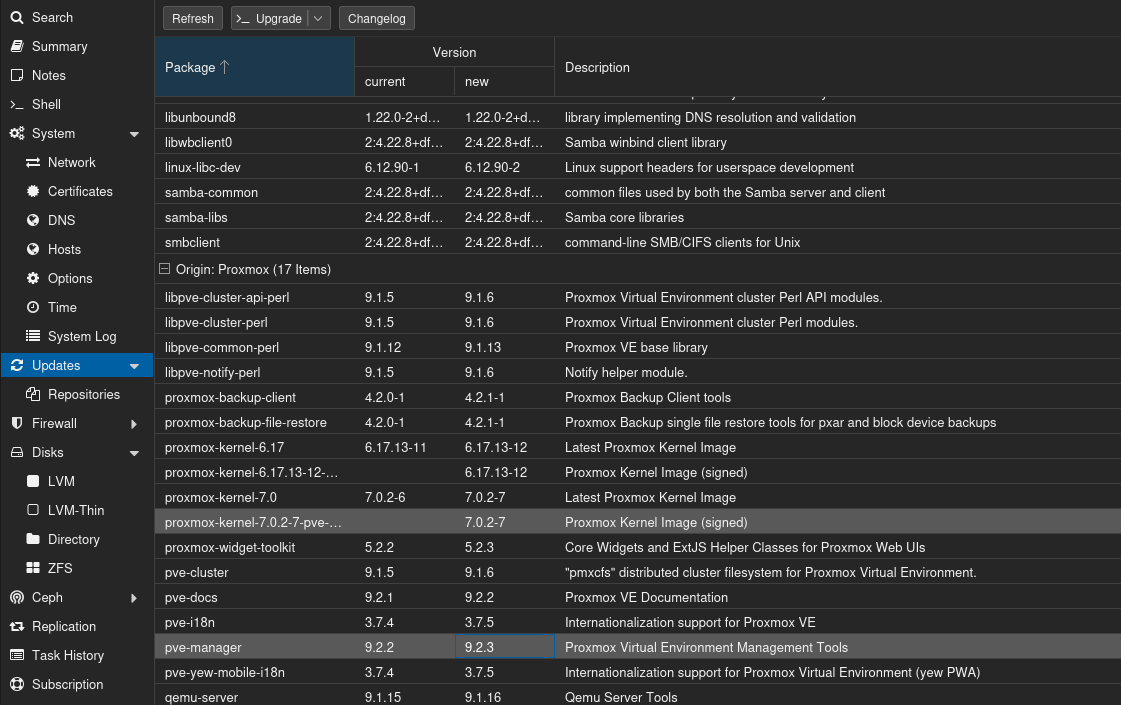Open the Repositories page
The height and width of the screenshot is (705, 1121).
[x=84, y=395]
